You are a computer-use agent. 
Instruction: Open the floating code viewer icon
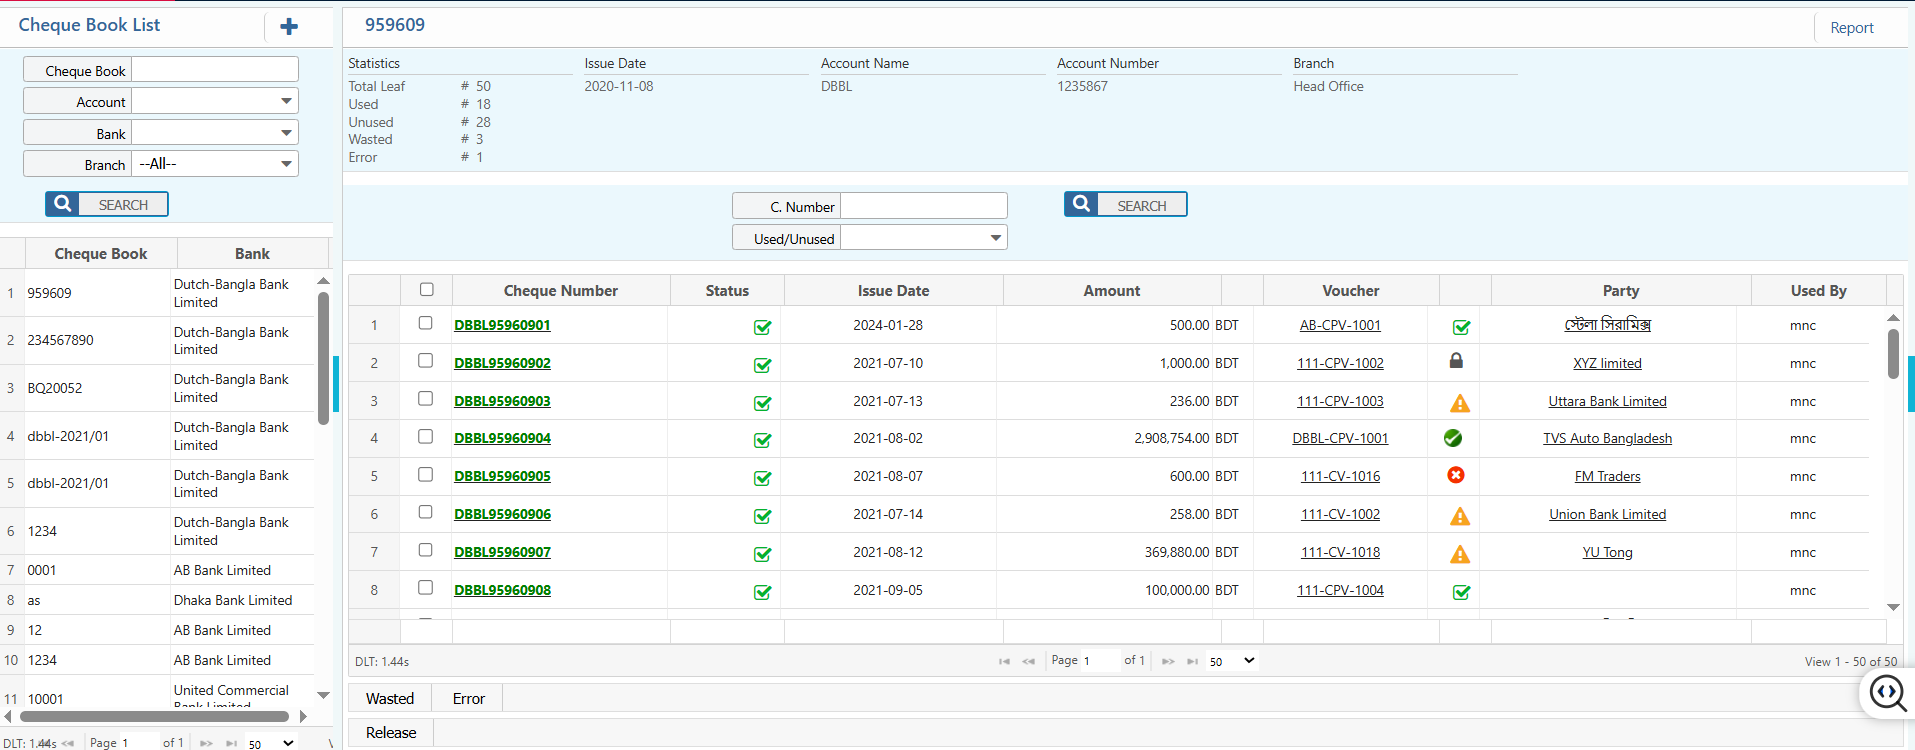coord(1887,692)
